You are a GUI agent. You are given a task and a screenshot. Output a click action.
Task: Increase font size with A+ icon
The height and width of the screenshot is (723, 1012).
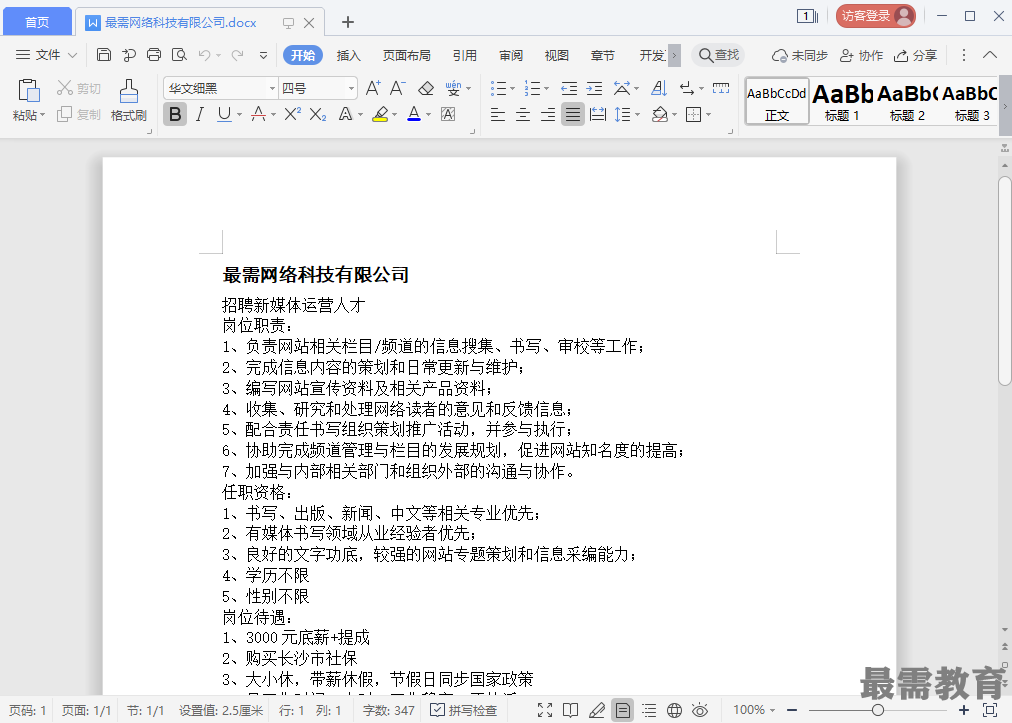coord(373,88)
